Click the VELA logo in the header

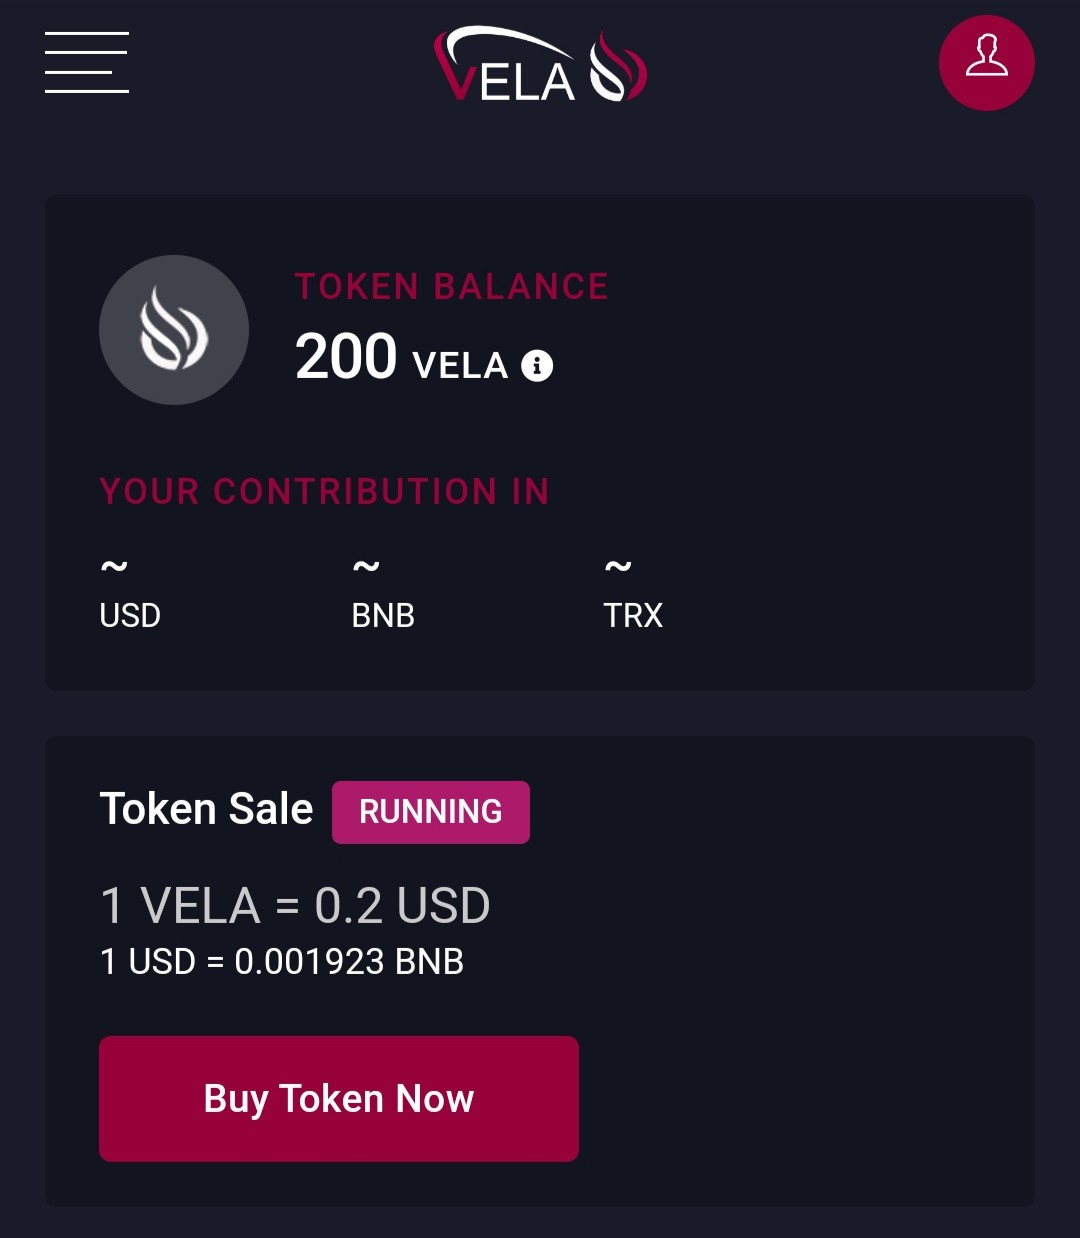coord(540,66)
